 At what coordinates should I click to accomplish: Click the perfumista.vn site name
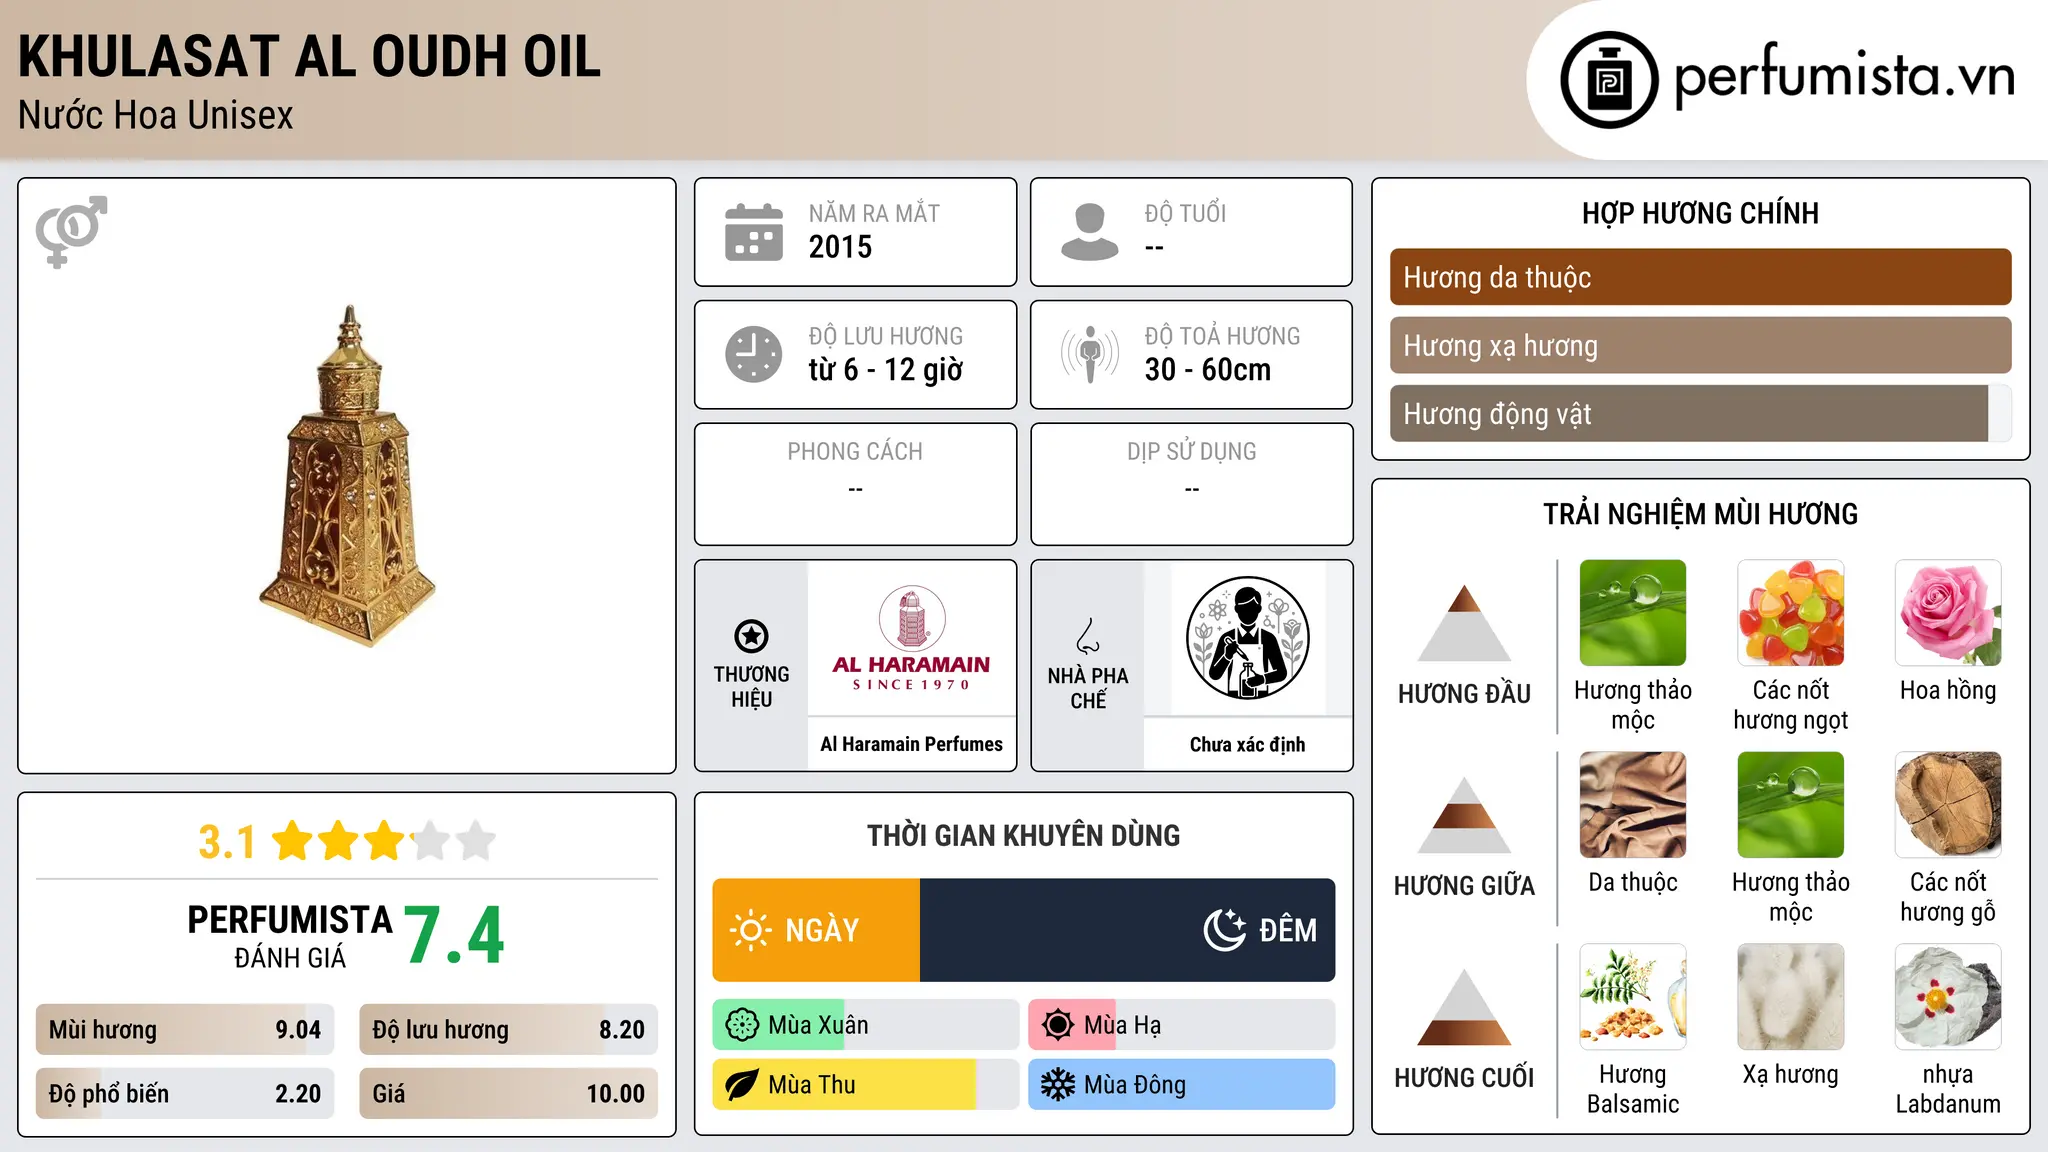pyautogui.click(x=1844, y=76)
